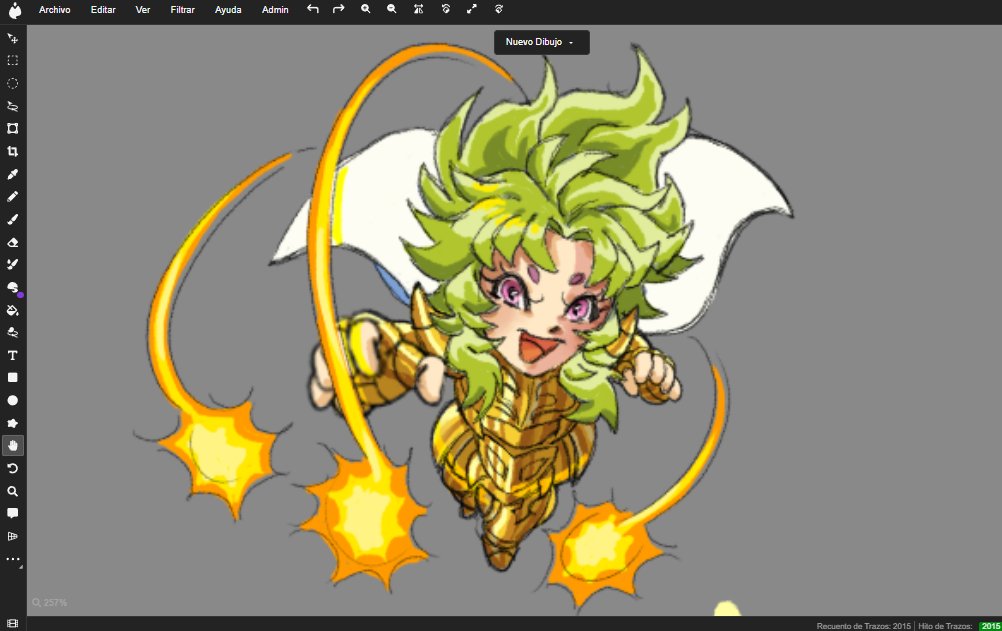Select the Text tool
Image resolution: width=1002 pixels, height=631 pixels.
tap(12, 355)
